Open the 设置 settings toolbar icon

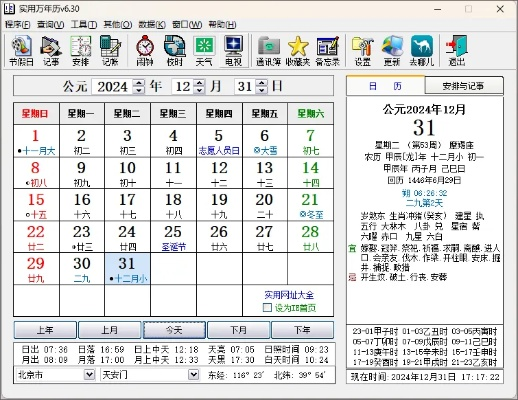362,51
